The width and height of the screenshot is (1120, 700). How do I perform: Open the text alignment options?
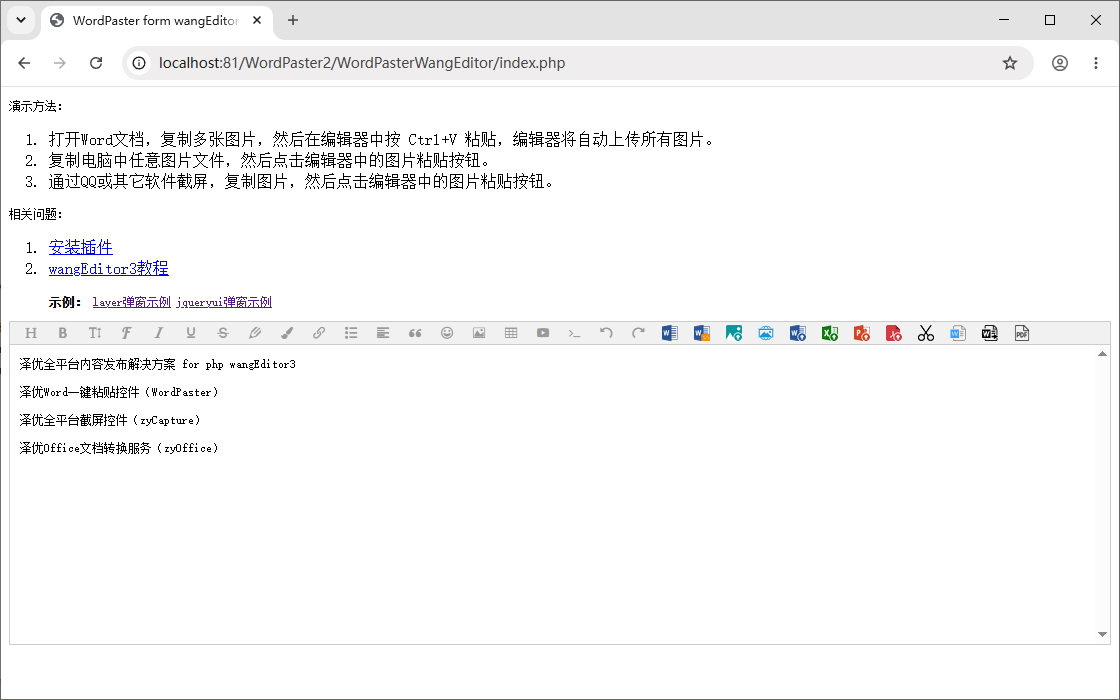pos(383,333)
